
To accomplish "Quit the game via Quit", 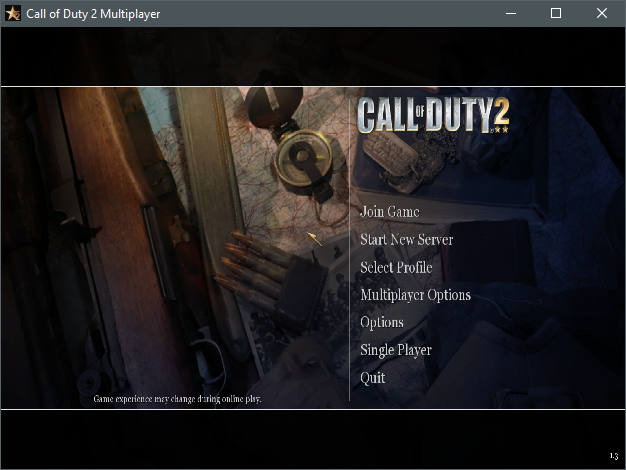I will point(372,378).
